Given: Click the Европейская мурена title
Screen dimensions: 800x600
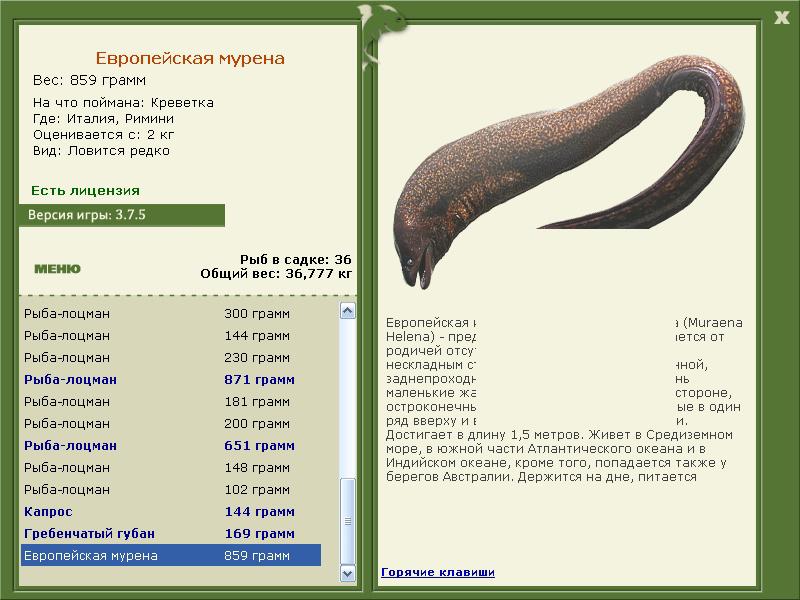Looking at the screenshot, I should (x=190, y=58).
